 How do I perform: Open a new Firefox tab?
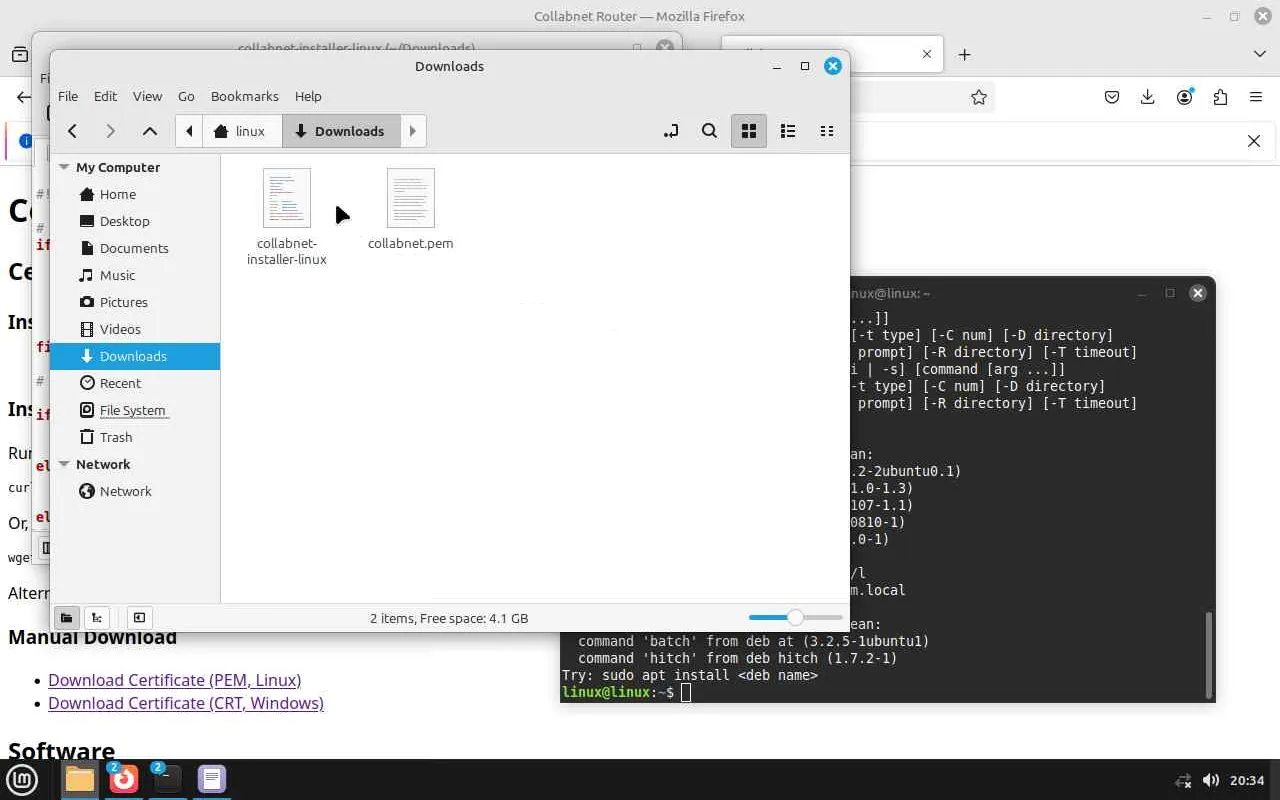[x=964, y=55]
